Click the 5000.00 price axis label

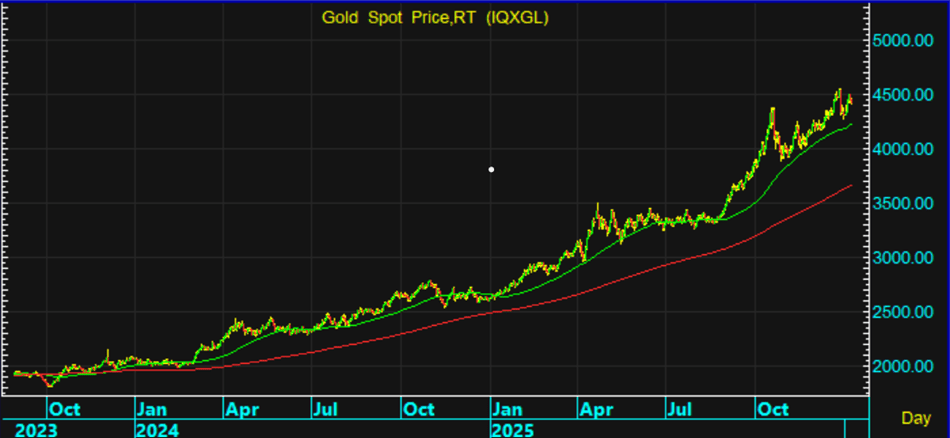(908, 41)
